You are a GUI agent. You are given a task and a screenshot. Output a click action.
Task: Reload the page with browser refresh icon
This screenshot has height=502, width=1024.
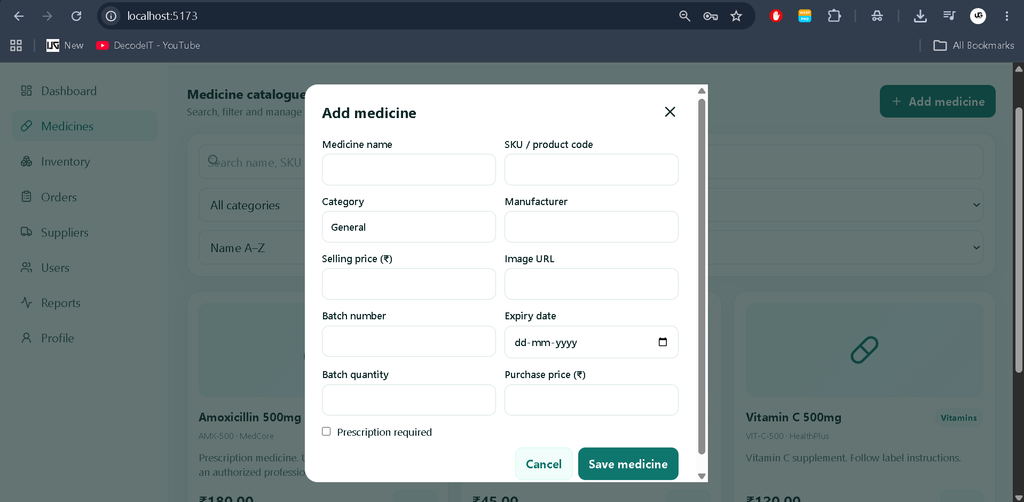[76, 16]
